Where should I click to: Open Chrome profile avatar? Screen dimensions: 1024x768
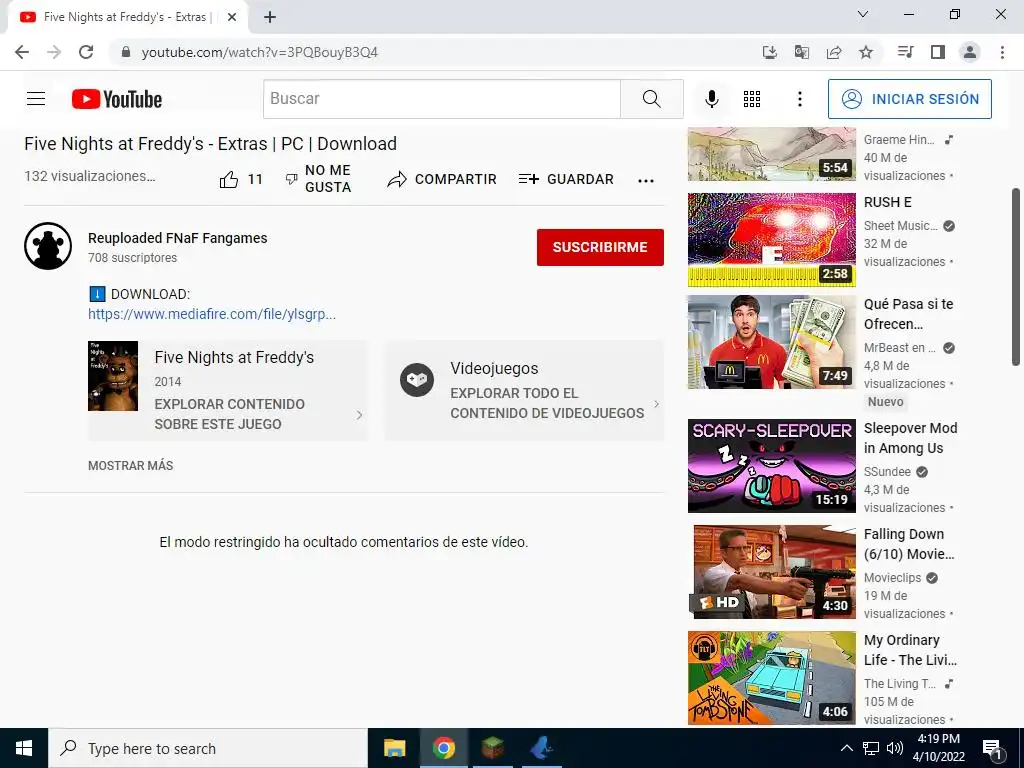point(970,52)
